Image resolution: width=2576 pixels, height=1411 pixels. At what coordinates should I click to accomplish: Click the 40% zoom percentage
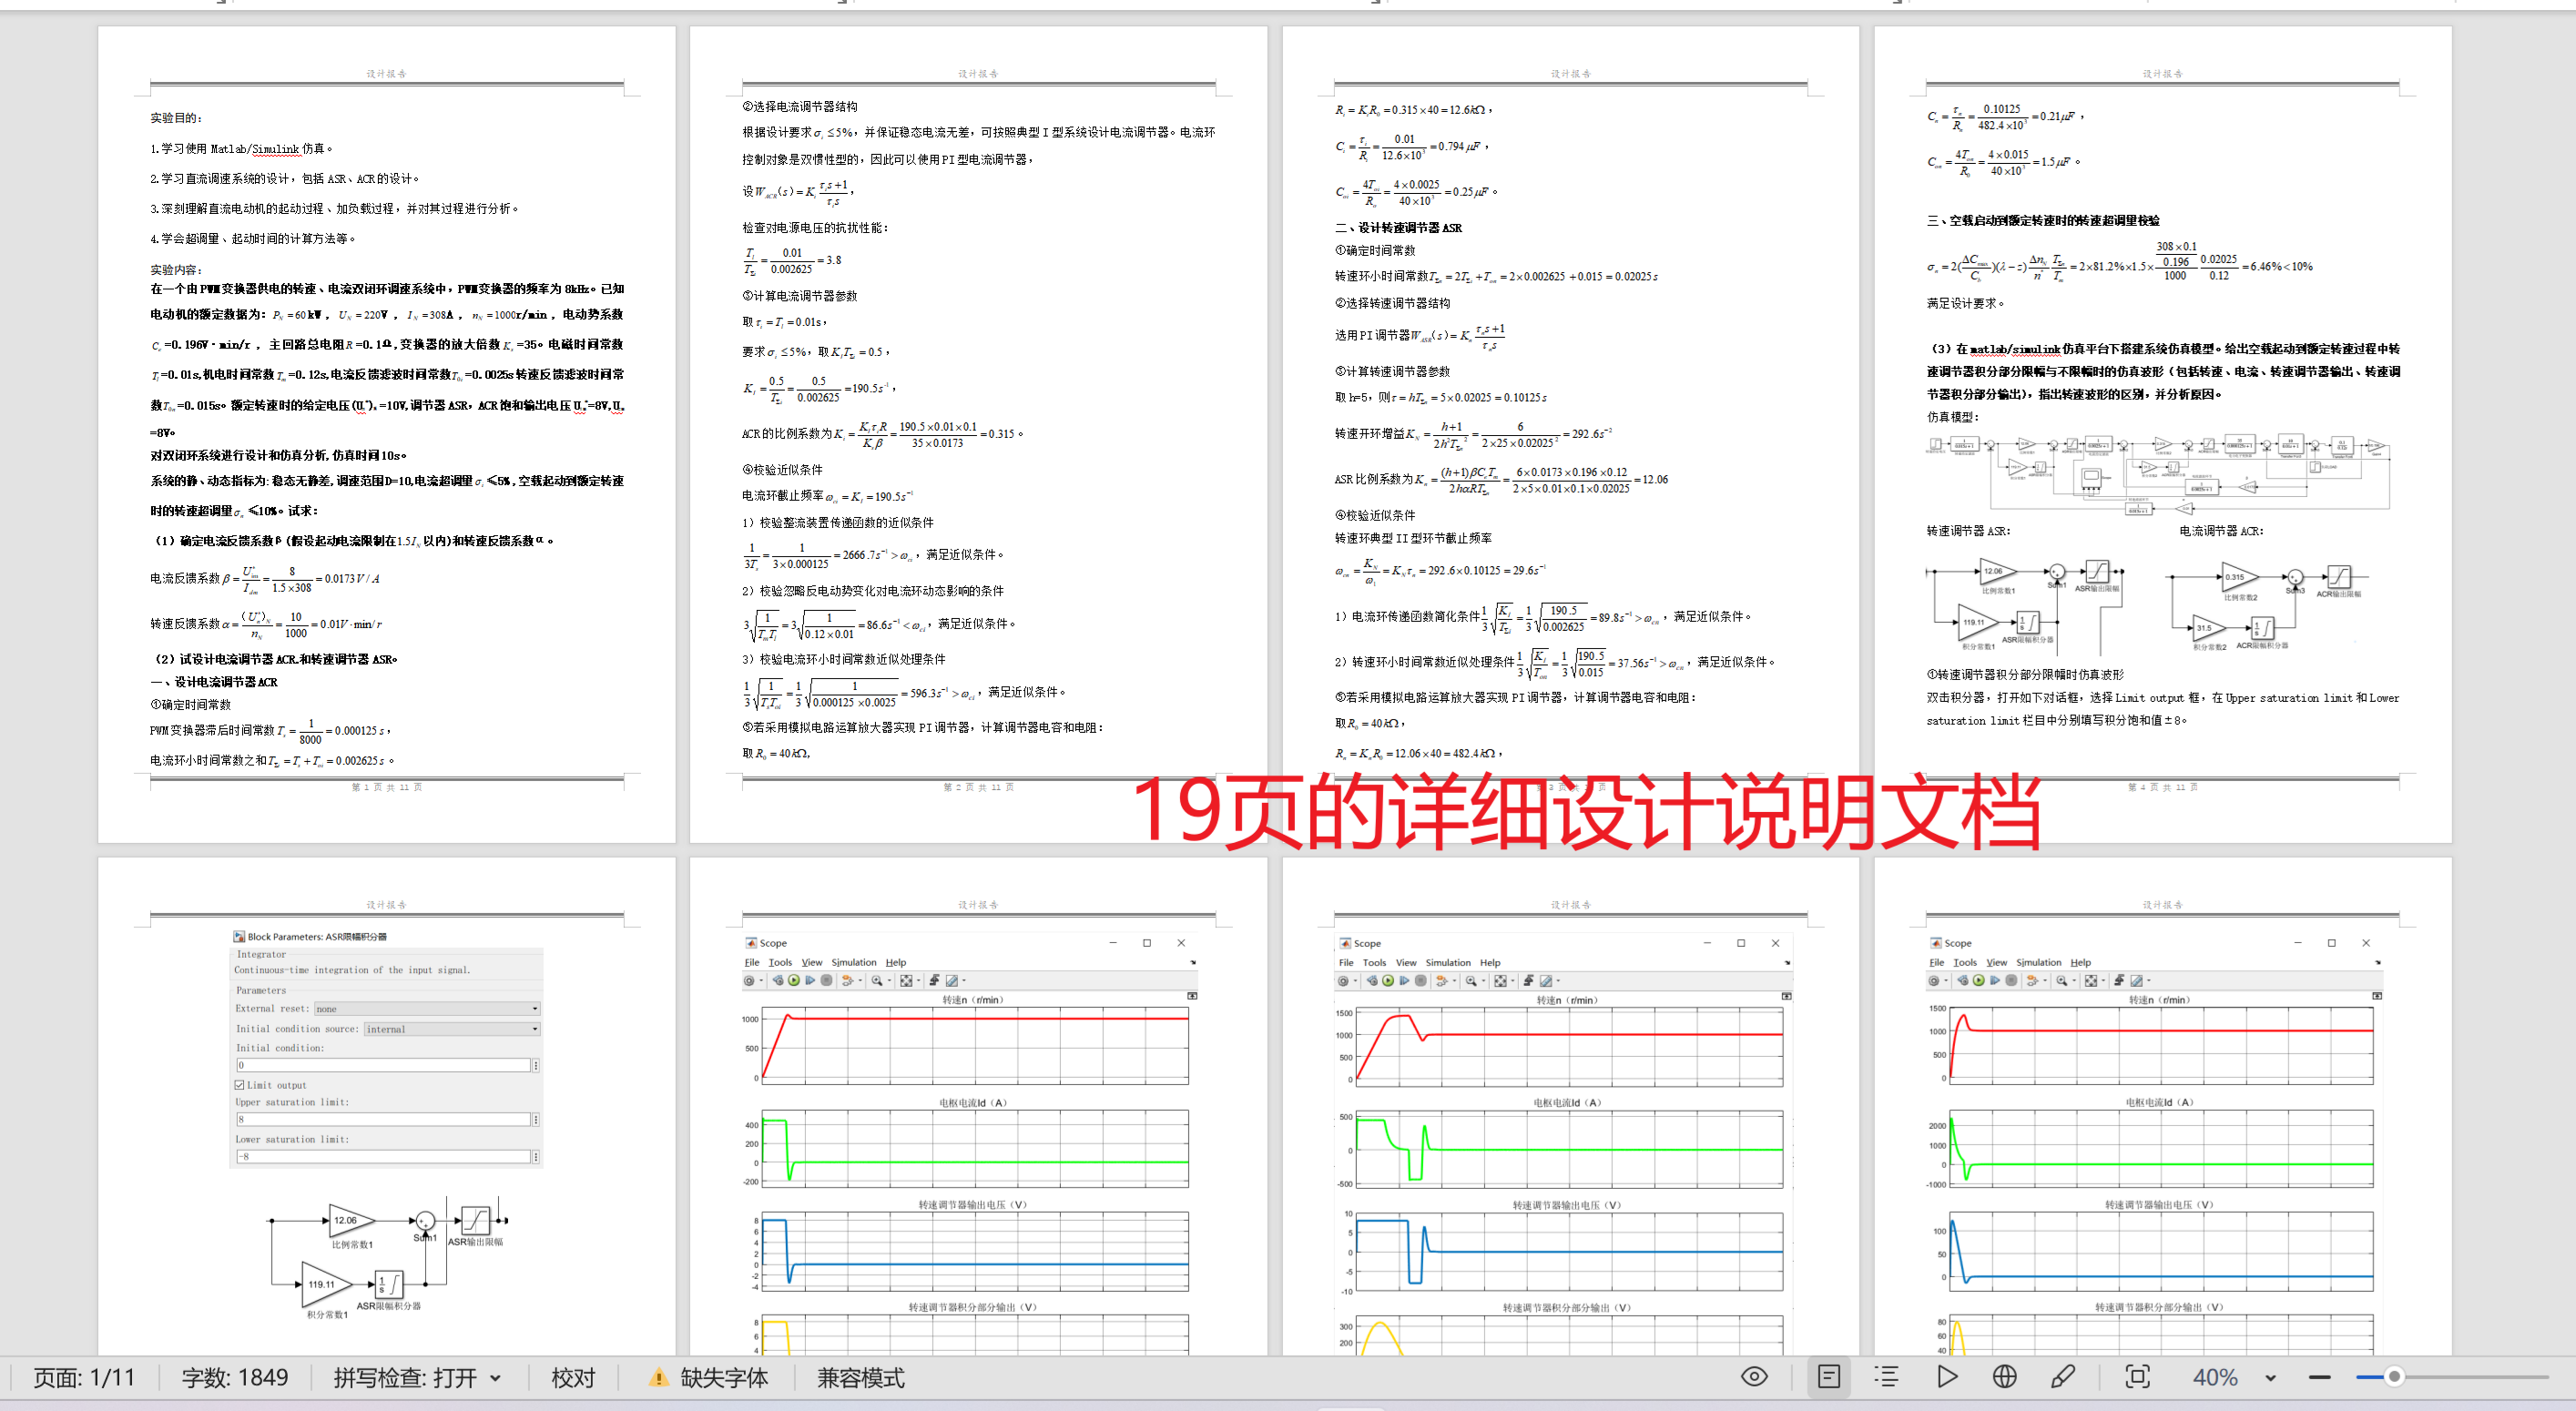pos(2214,1378)
